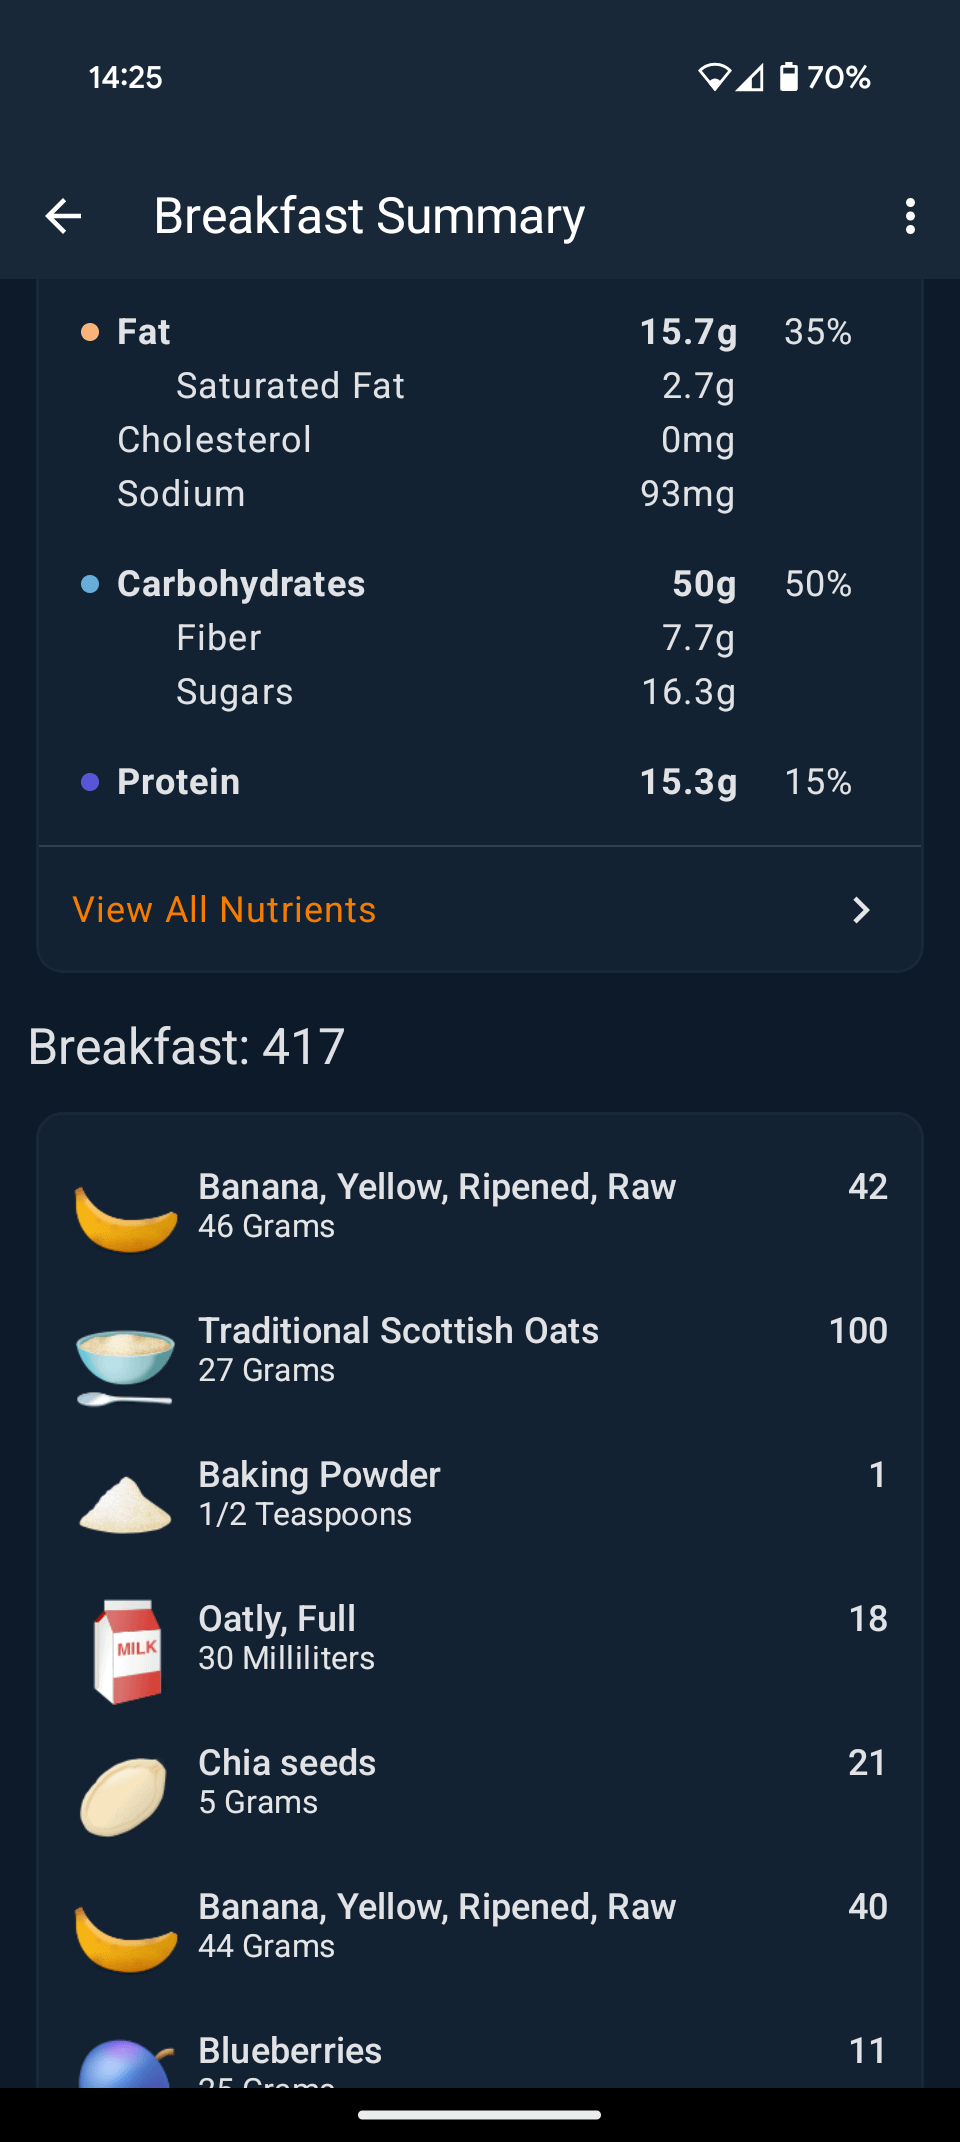
Task: Tap the 44 Grams banana icon
Action: coord(126,1936)
